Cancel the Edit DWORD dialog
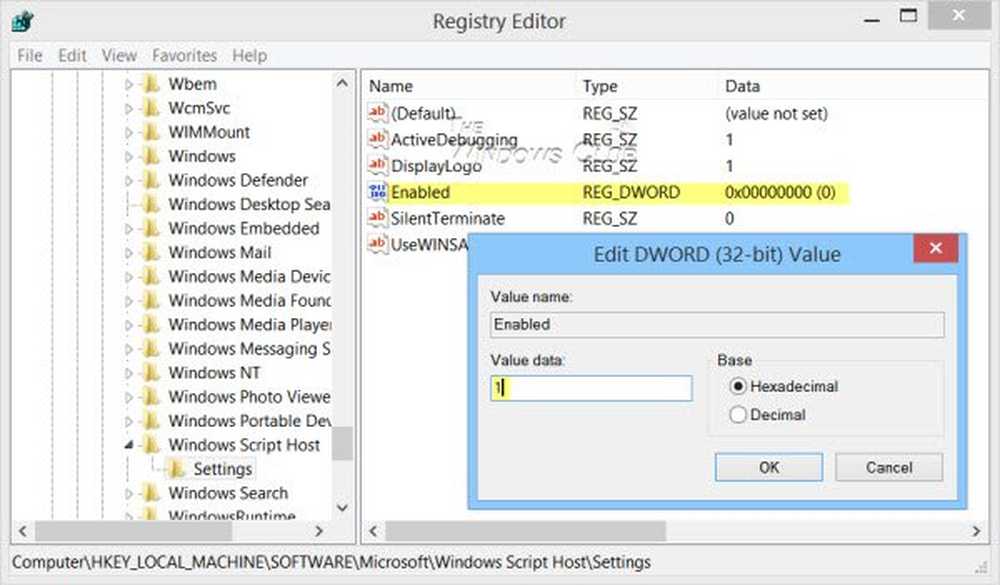Screen dimensions: 1000x585 tap(888, 467)
